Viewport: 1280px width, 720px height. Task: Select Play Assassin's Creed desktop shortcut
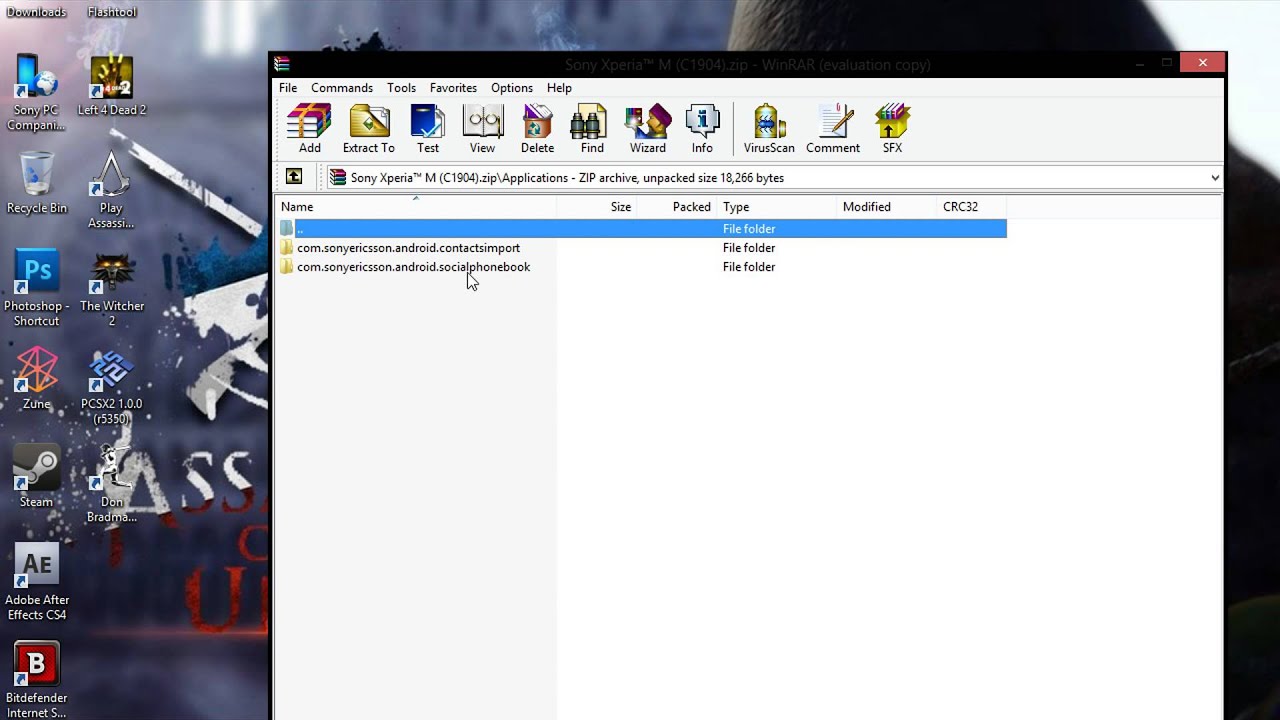(x=111, y=190)
